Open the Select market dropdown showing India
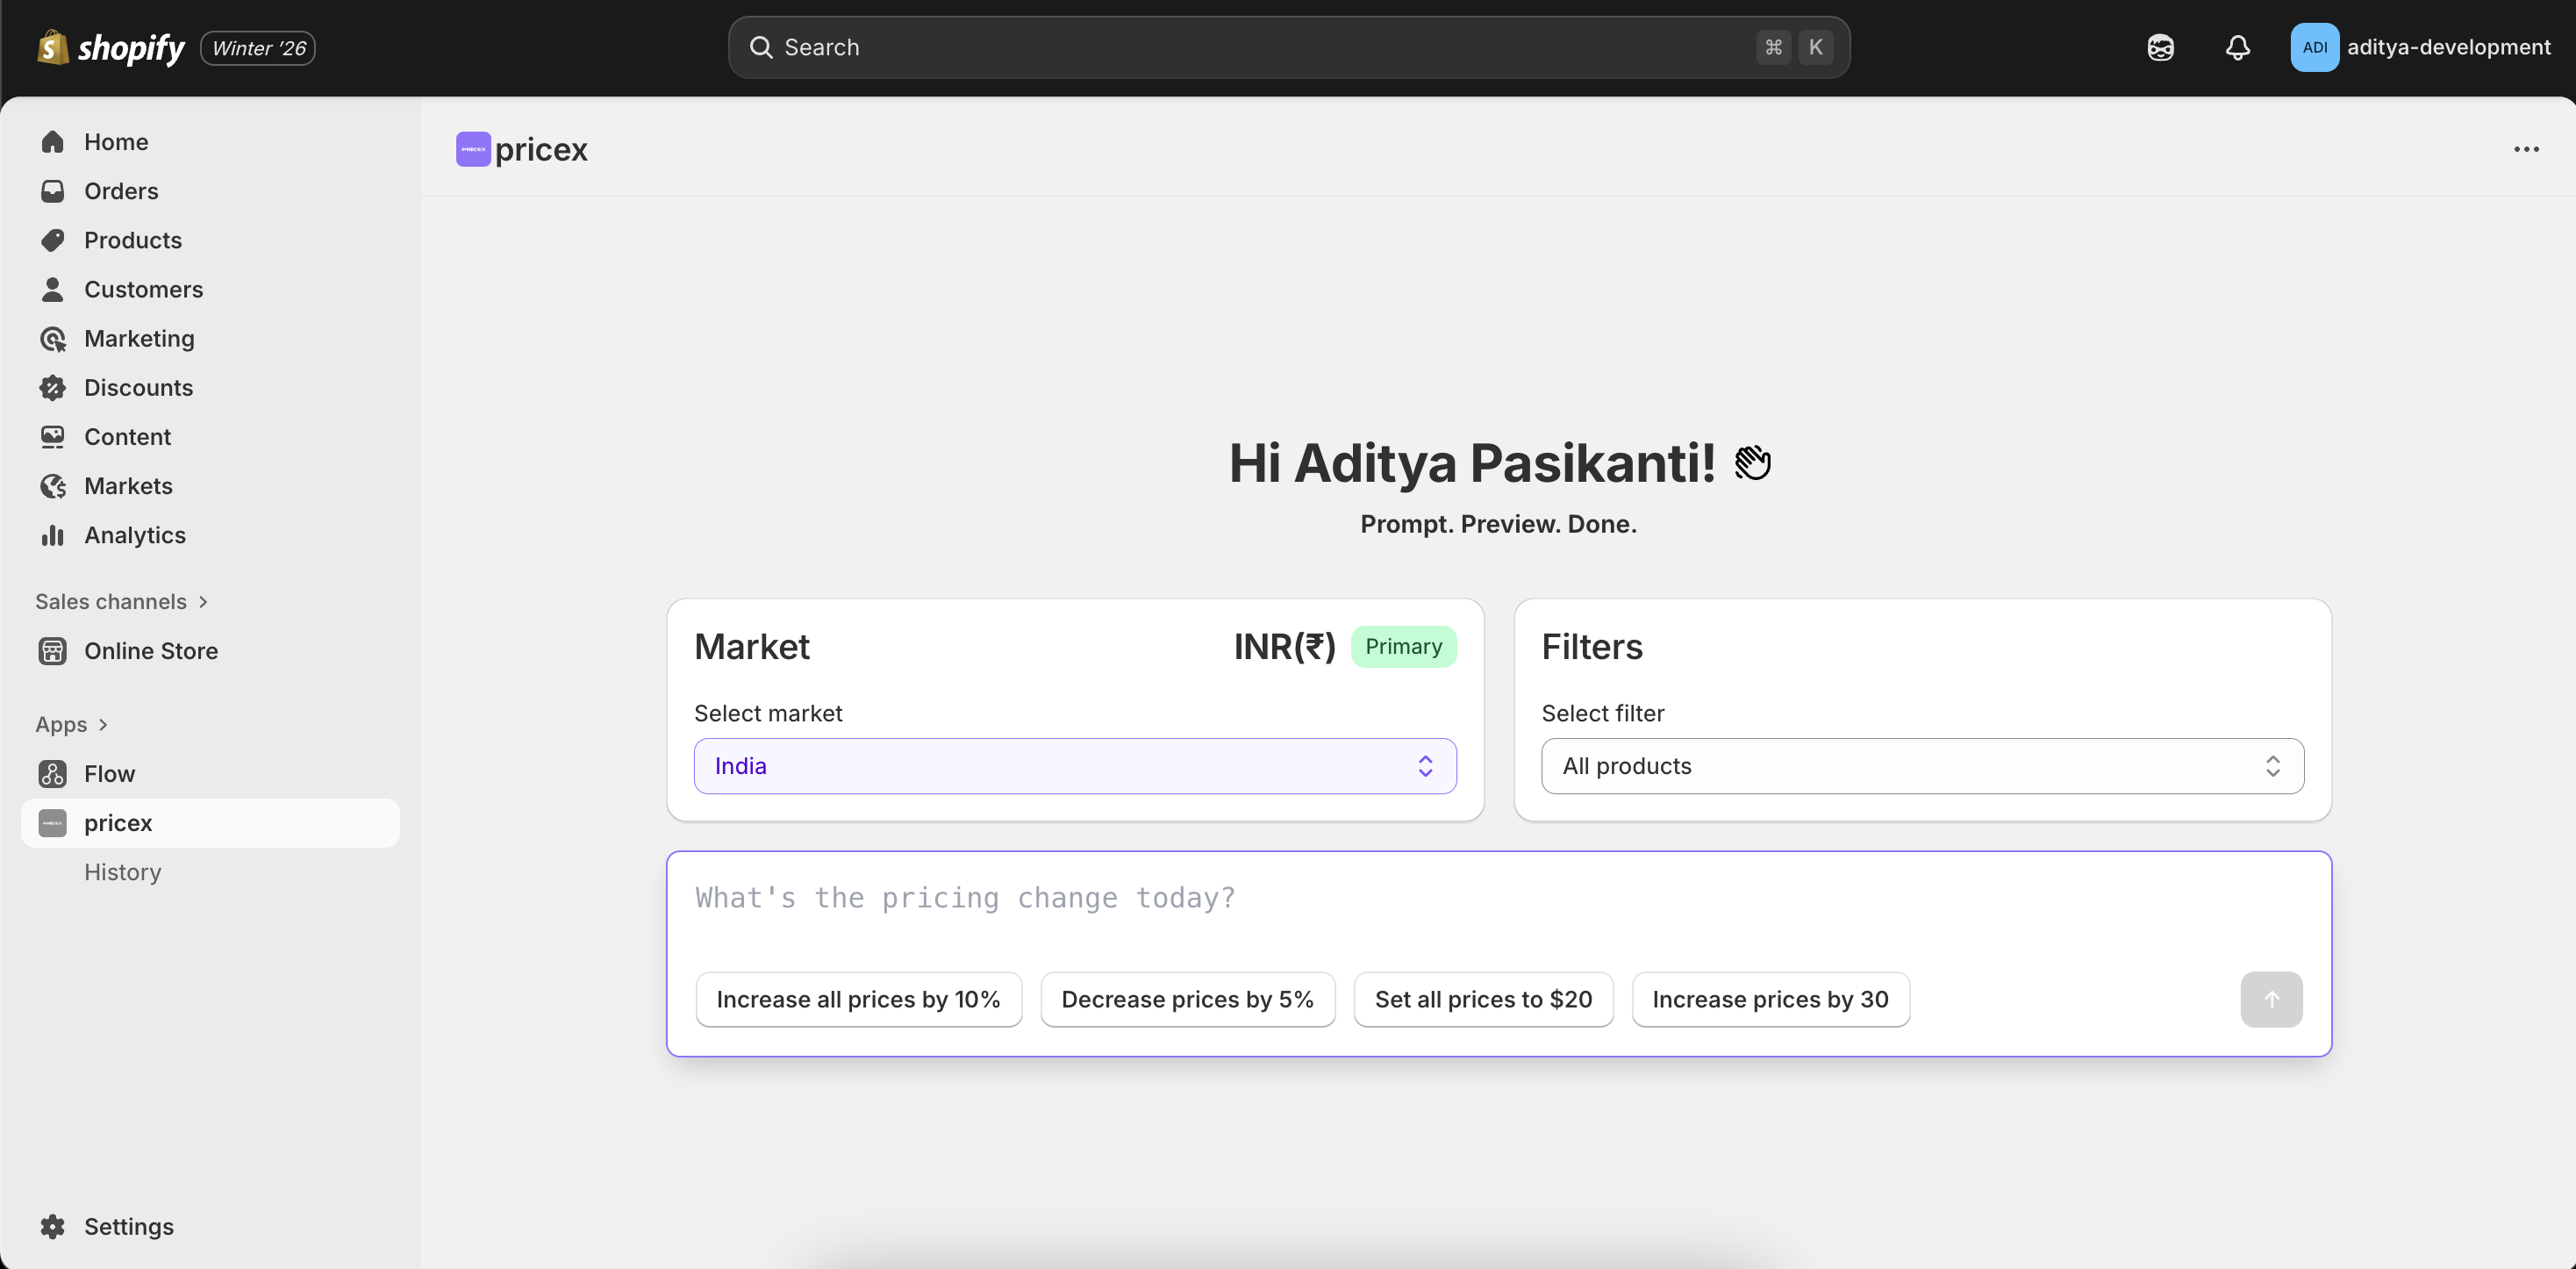Viewport: 2576px width, 1269px height. point(1074,766)
